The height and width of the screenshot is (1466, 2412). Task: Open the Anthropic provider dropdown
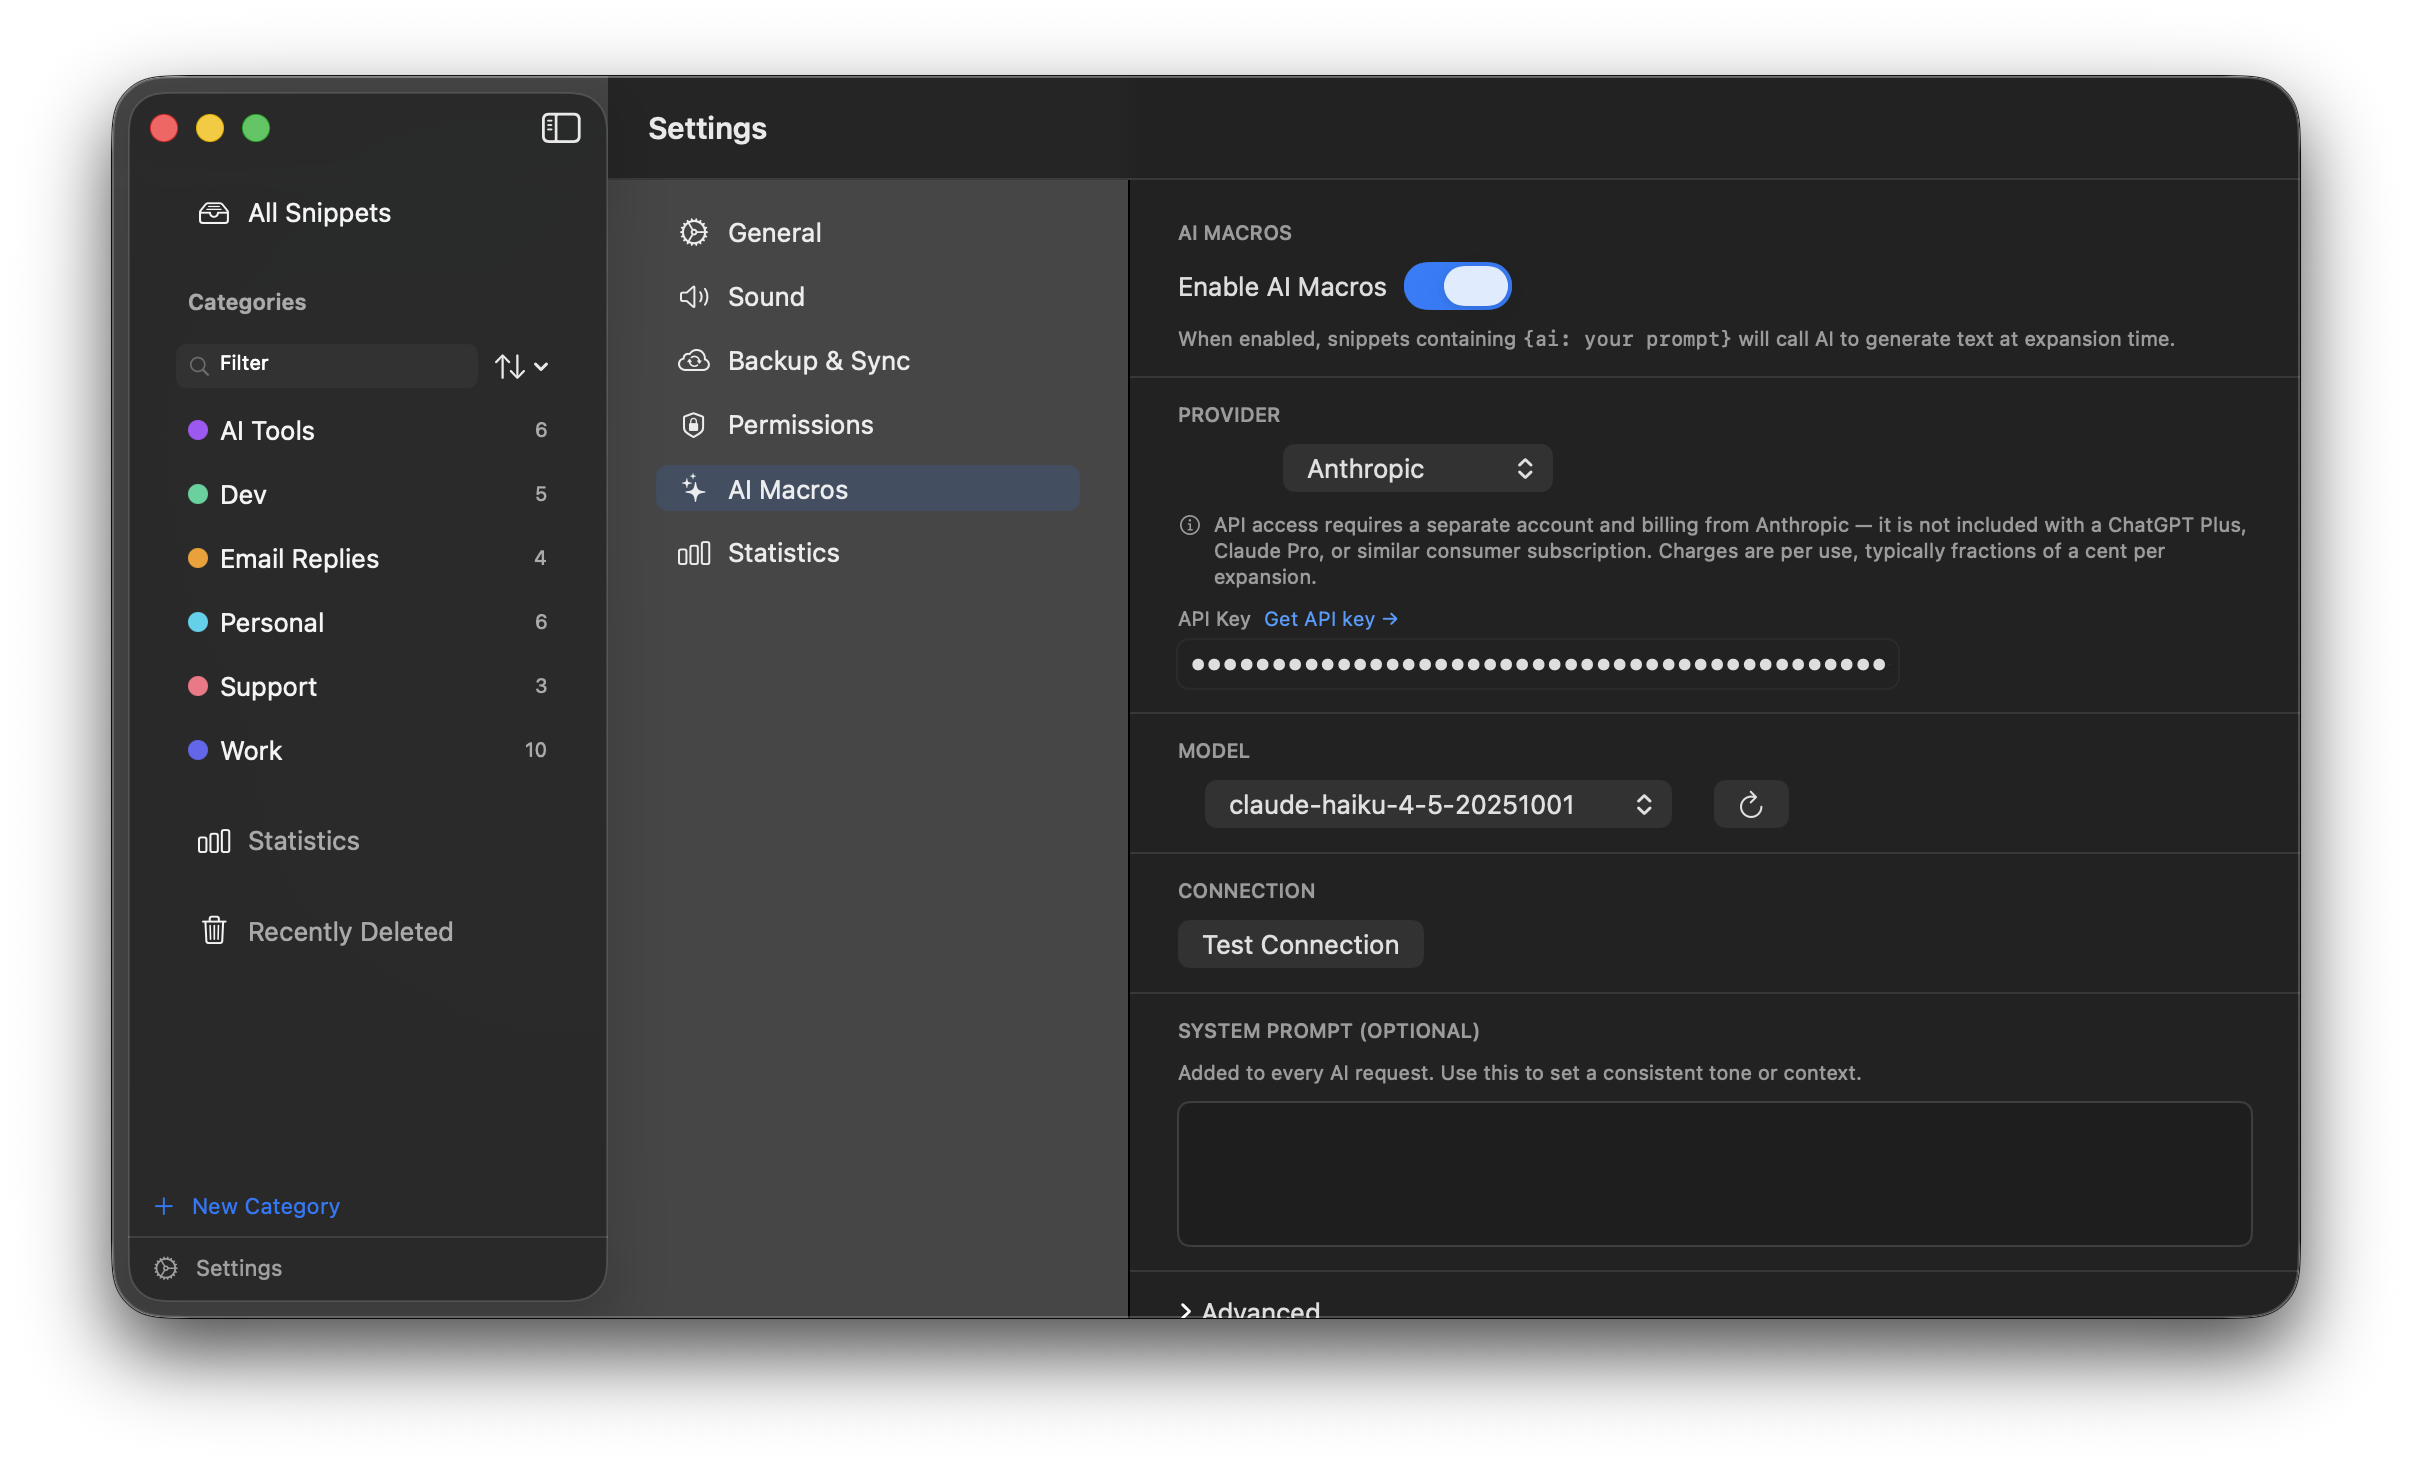tap(1417, 469)
